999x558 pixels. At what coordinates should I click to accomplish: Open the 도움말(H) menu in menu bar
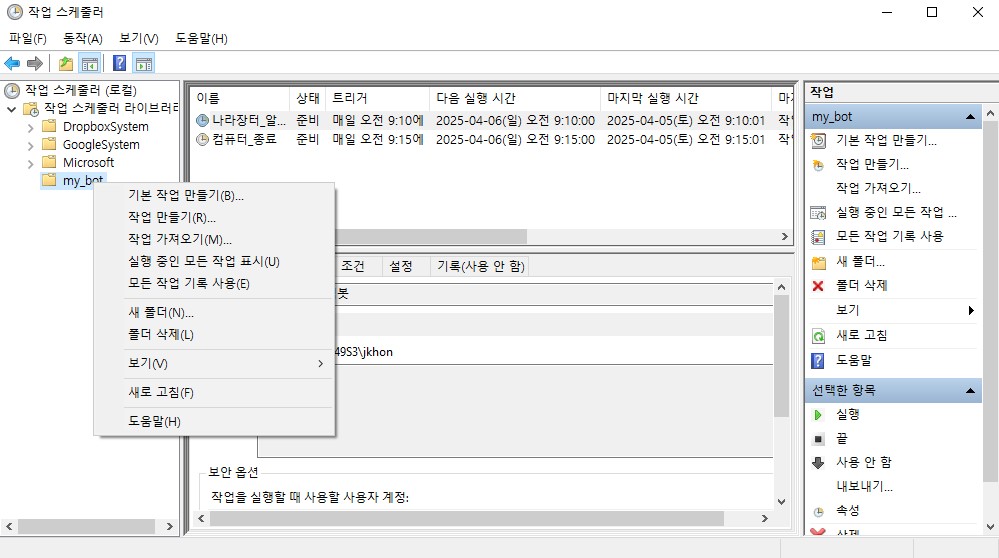[201, 38]
